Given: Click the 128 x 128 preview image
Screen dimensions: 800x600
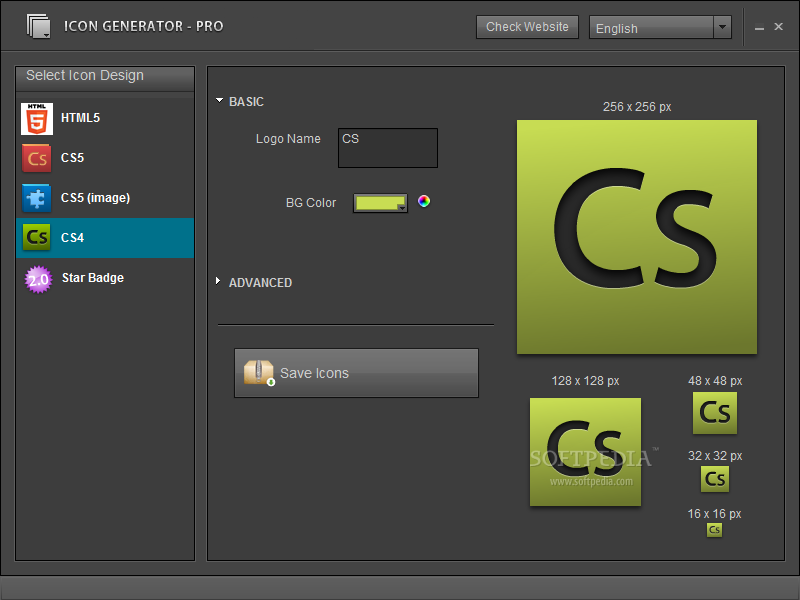Looking at the screenshot, I should click(585, 452).
